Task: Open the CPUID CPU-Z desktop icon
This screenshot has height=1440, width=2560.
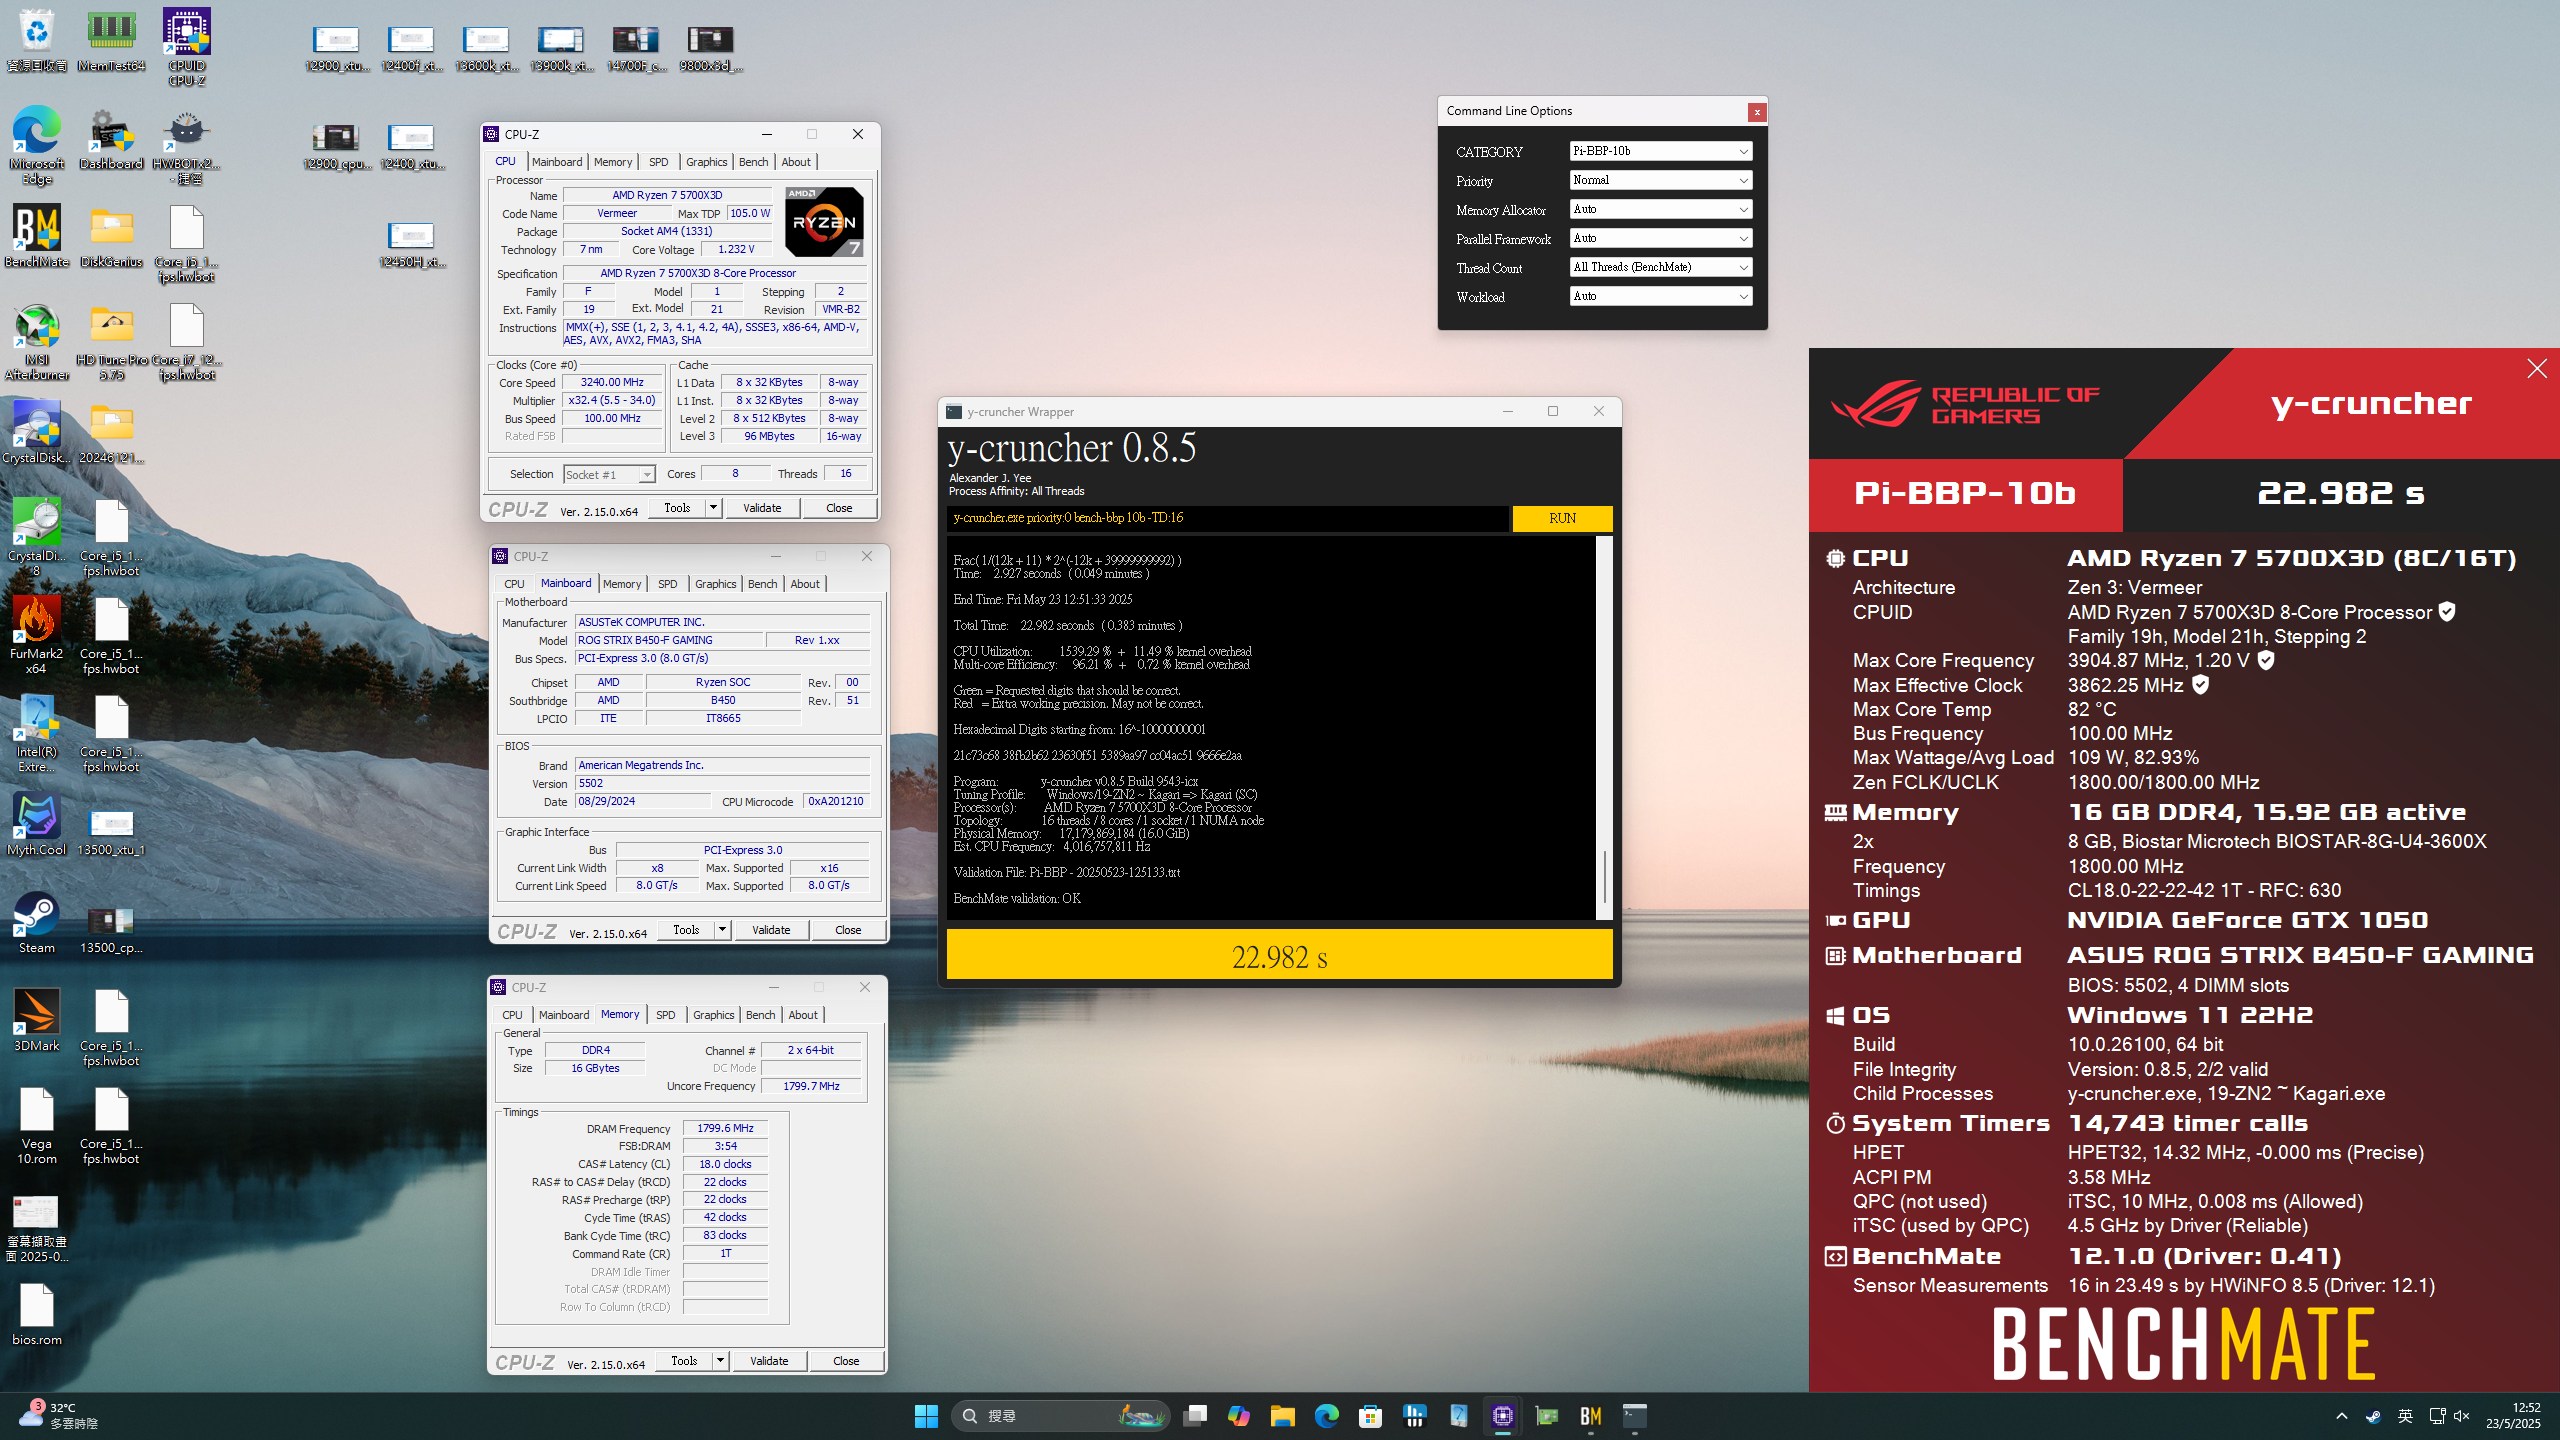Action: 187,47
